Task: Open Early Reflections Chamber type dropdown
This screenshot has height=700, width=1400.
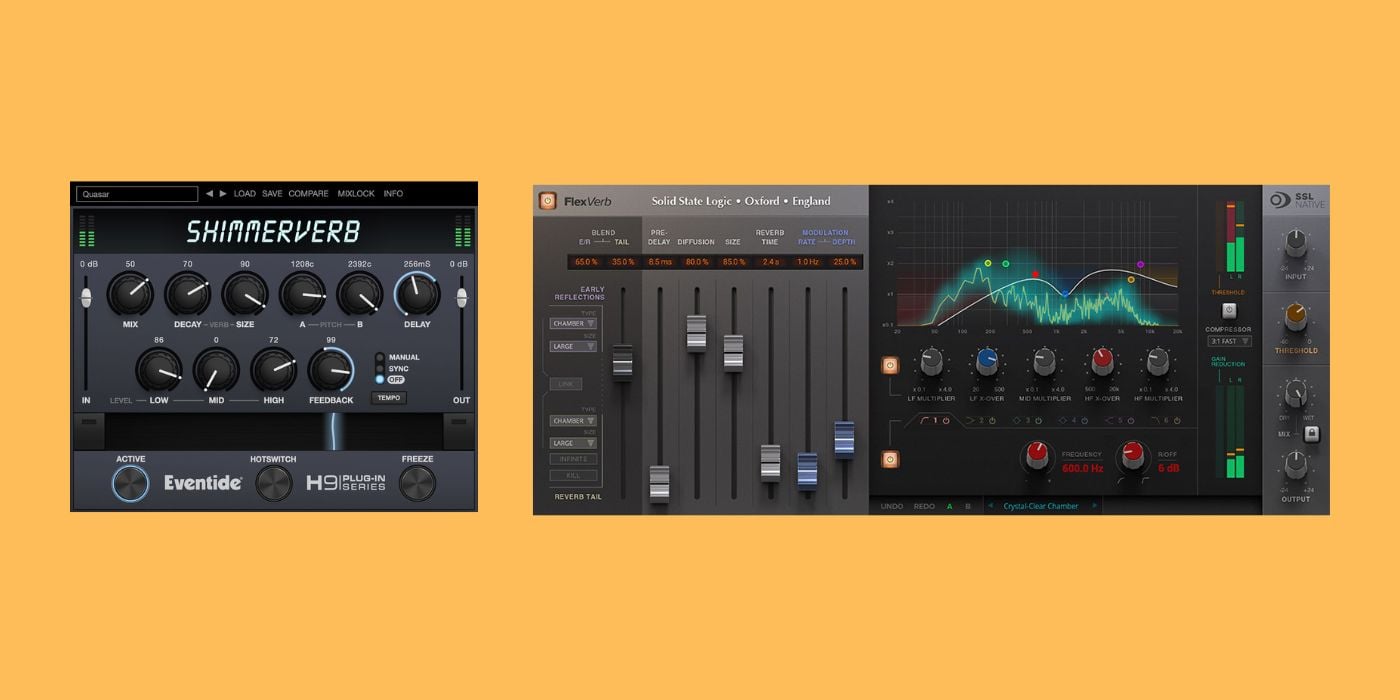Action: click(x=573, y=324)
